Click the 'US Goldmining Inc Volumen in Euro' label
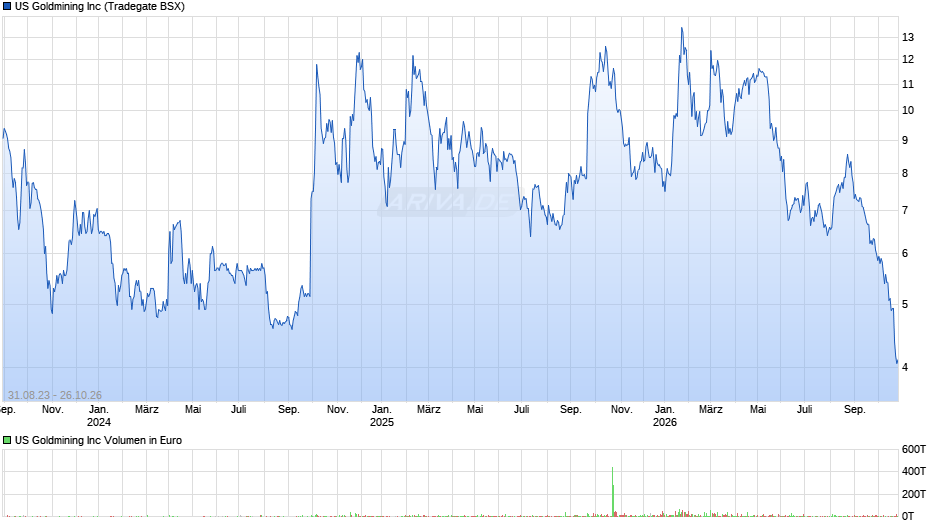 (98, 440)
